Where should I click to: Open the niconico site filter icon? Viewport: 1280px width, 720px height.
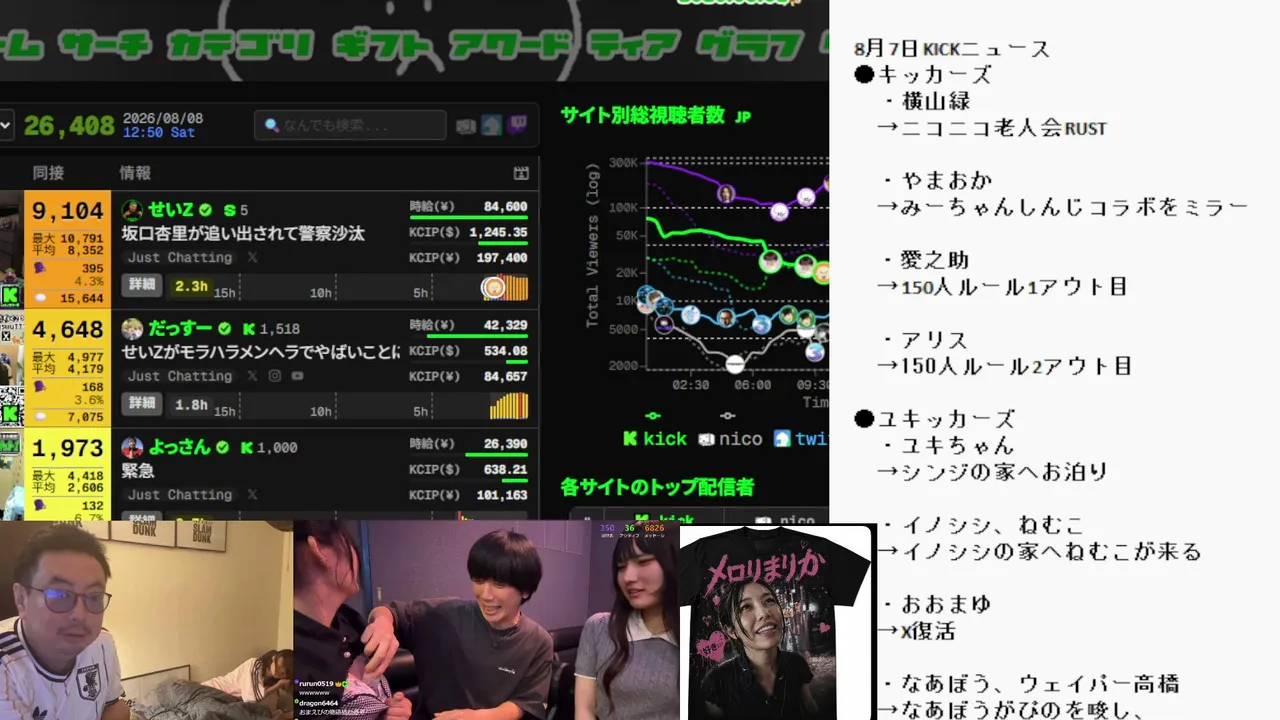click(466, 126)
